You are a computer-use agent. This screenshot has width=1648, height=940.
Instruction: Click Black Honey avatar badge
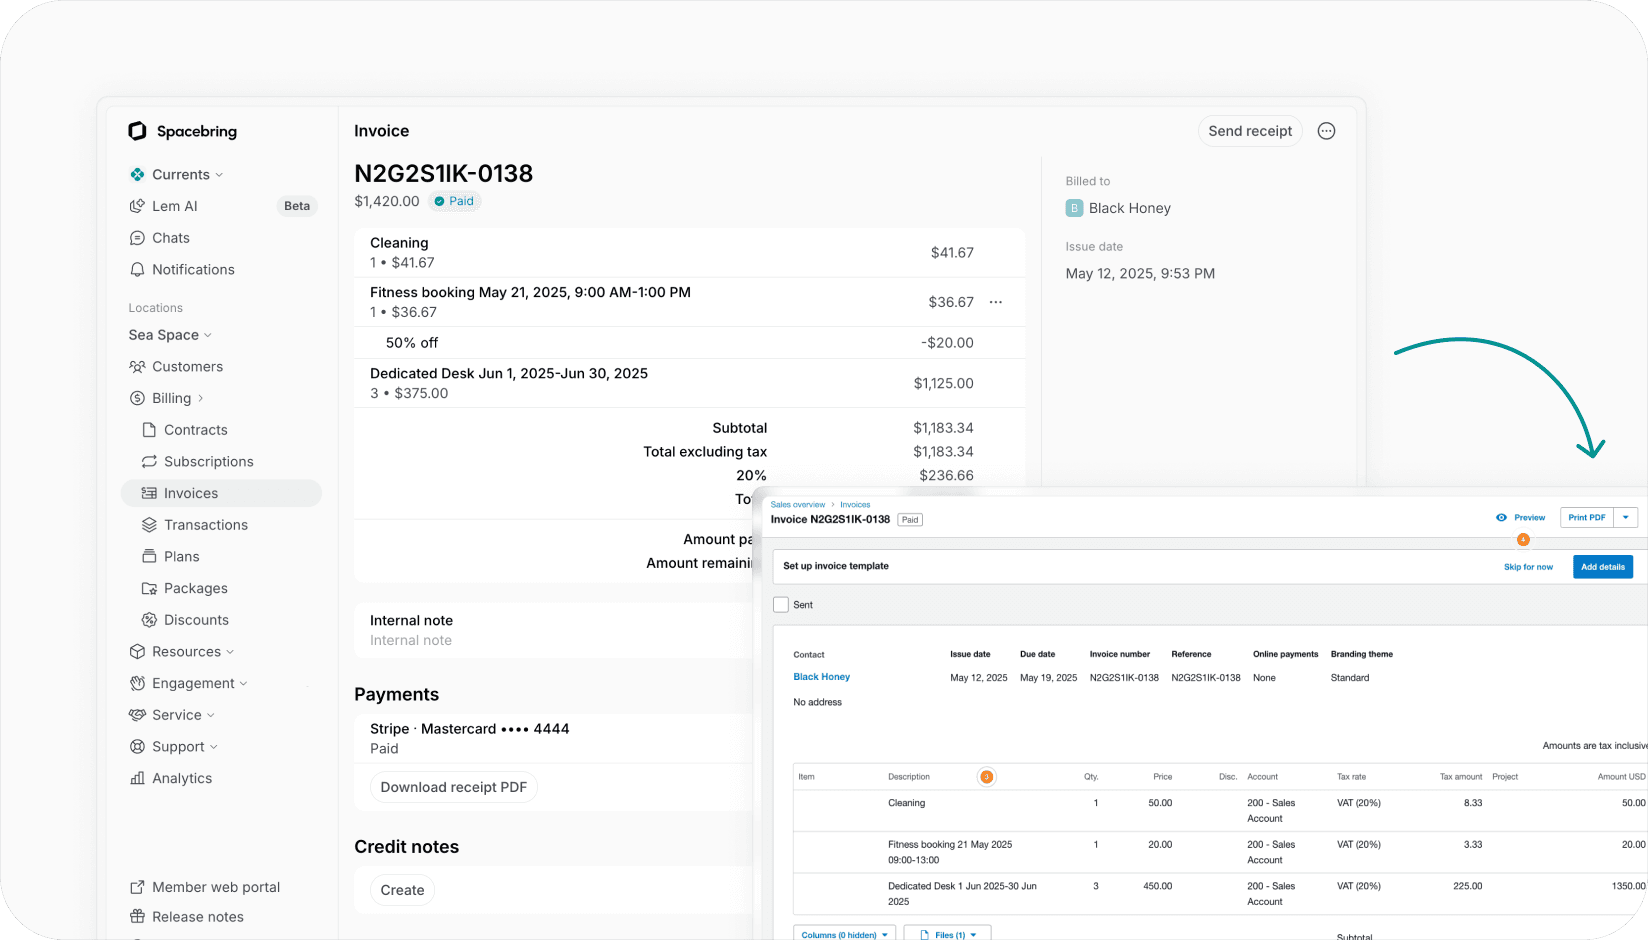click(x=1075, y=208)
